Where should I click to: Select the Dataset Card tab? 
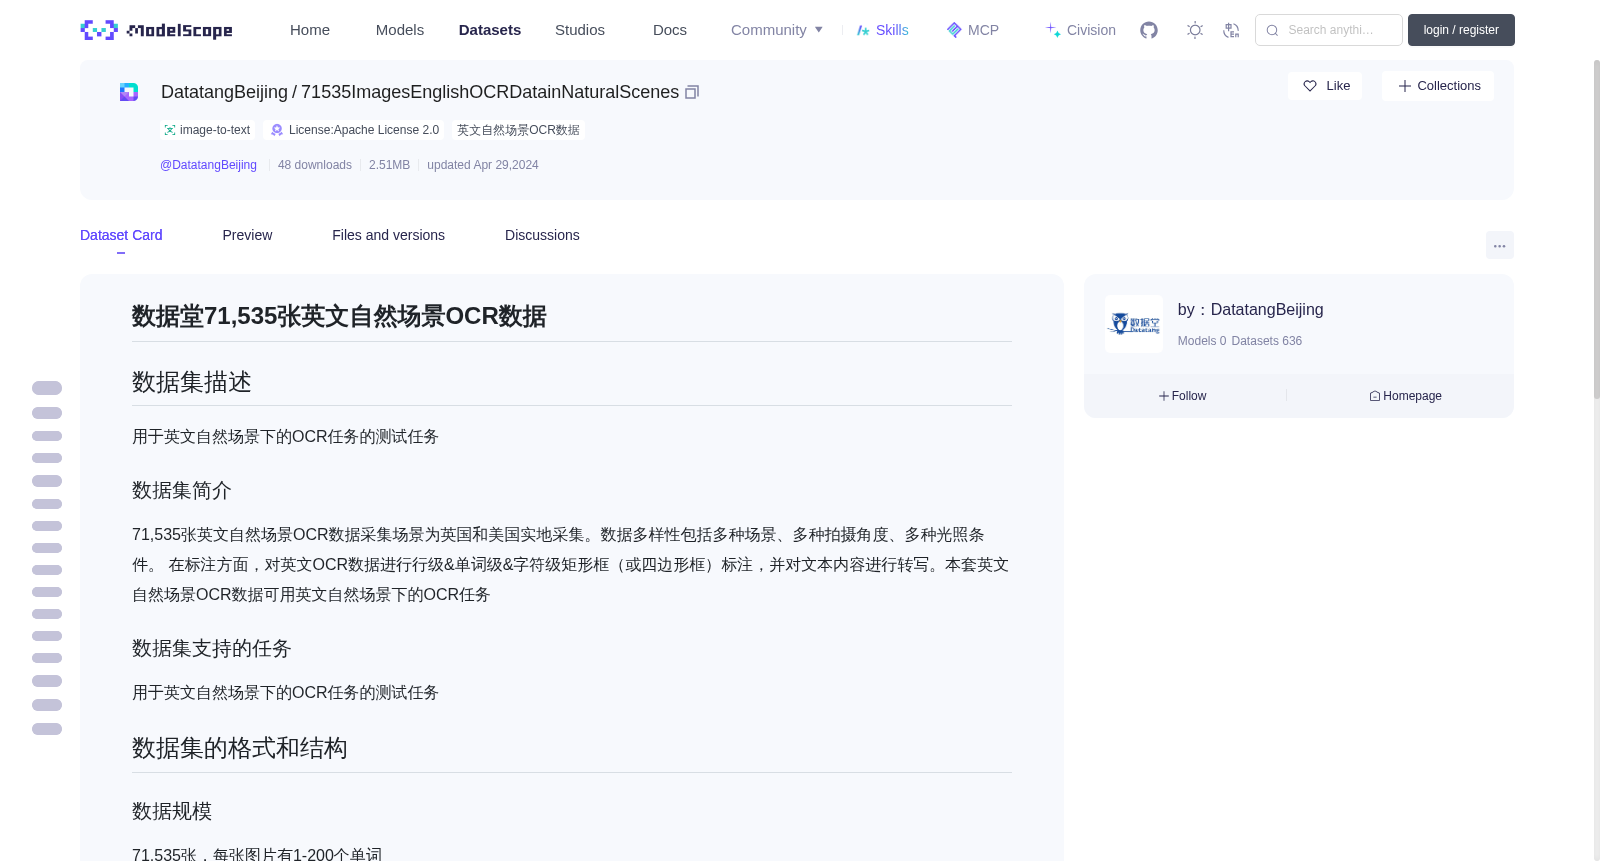tap(121, 235)
